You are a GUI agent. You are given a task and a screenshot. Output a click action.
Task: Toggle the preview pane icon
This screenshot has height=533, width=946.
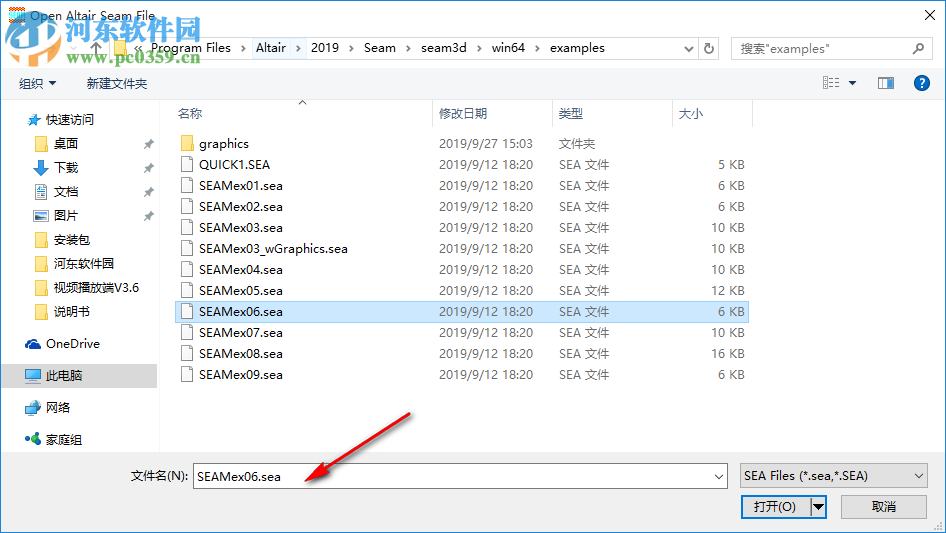click(886, 83)
